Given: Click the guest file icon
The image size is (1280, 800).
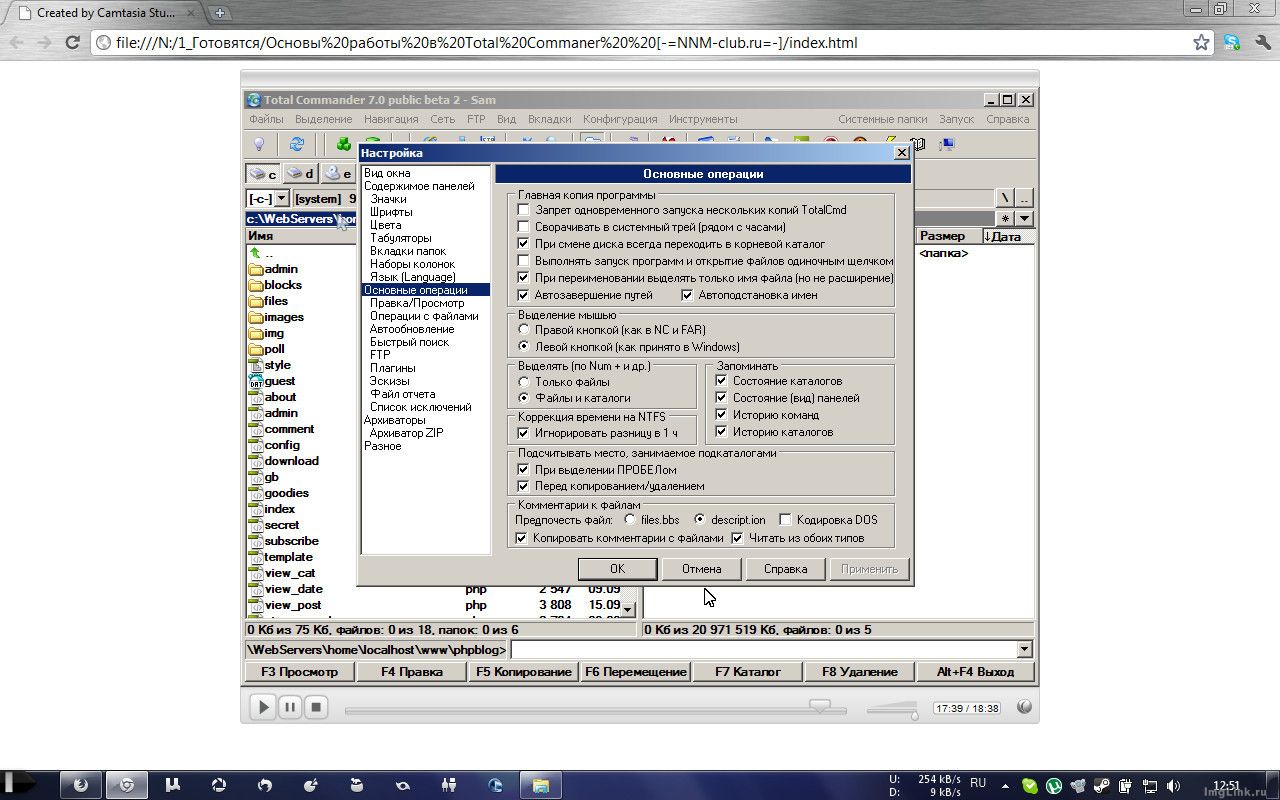Looking at the screenshot, I should click(256, 381).
